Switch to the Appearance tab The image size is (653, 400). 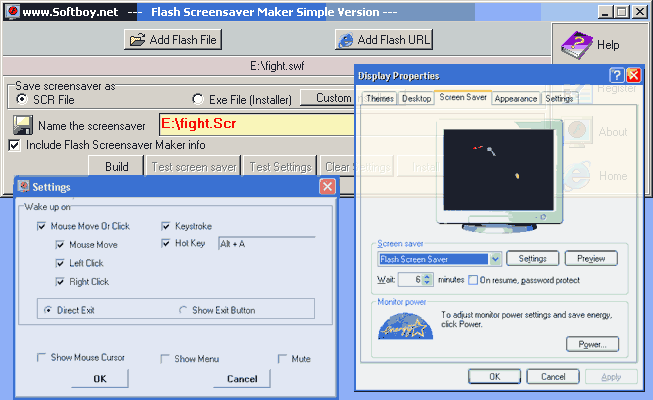pyautogui.click(x=516, y=99)
